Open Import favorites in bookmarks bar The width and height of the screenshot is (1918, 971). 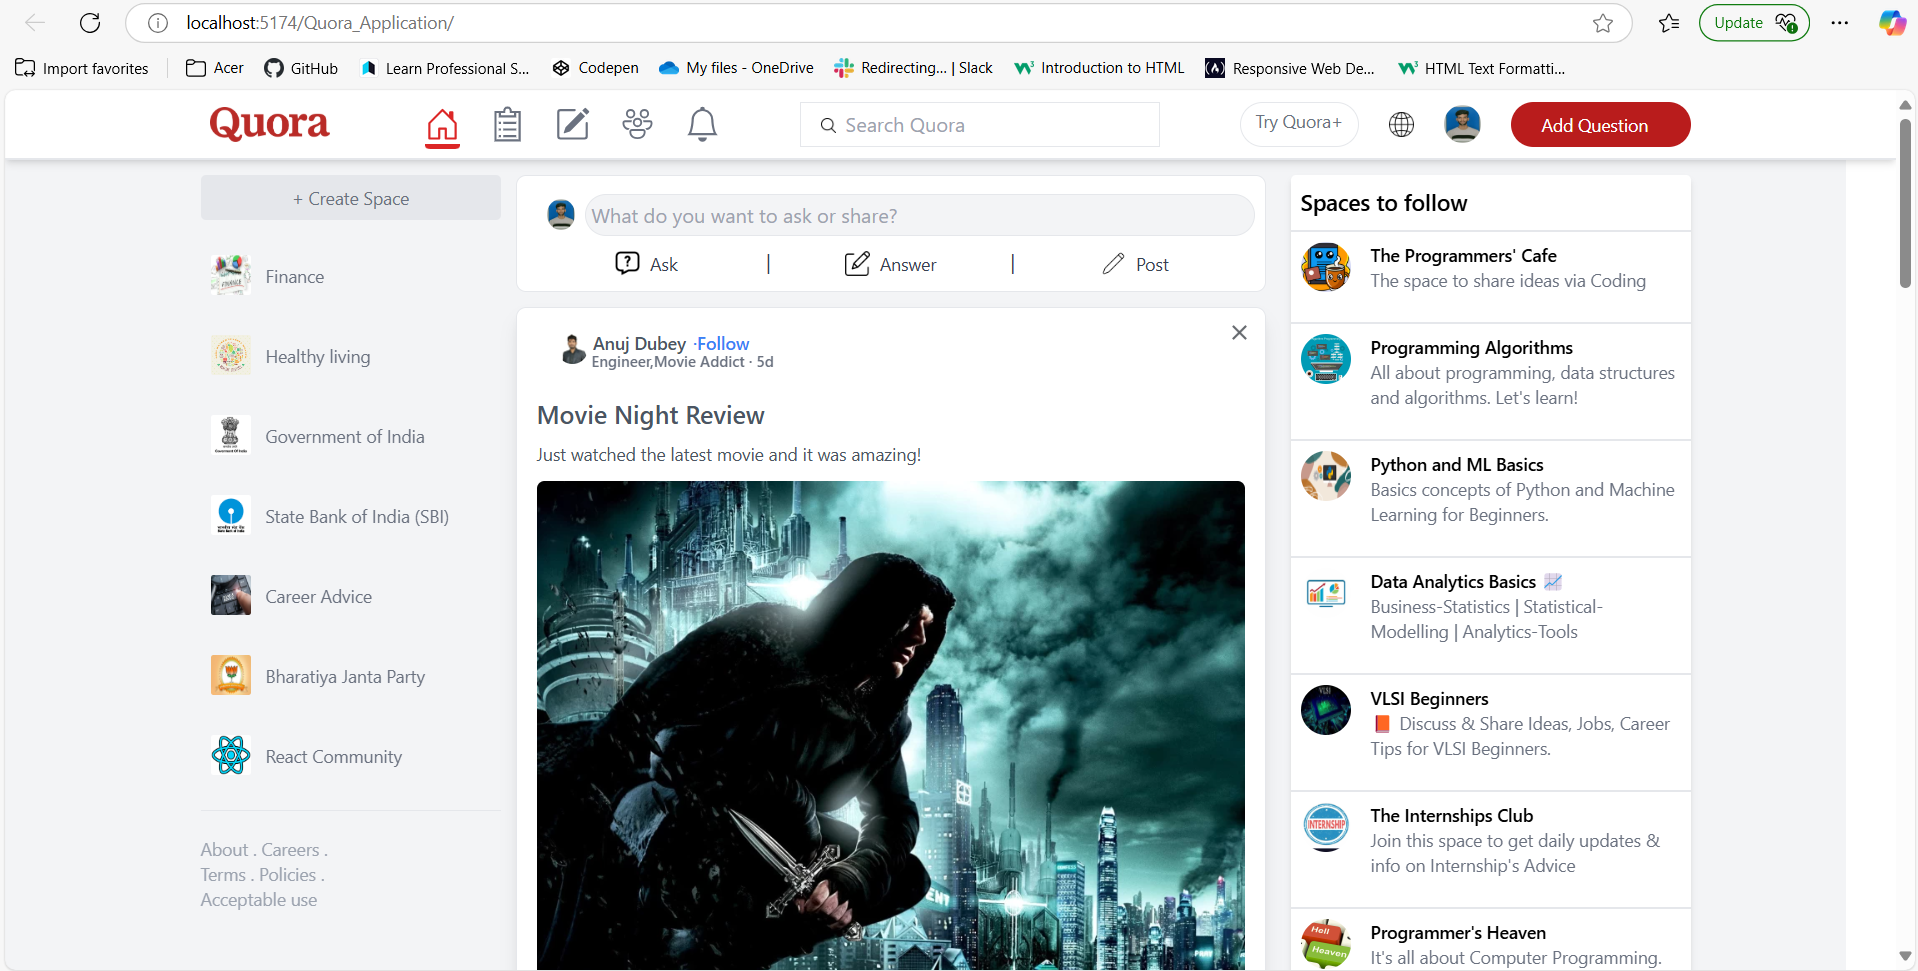[82, 68]
